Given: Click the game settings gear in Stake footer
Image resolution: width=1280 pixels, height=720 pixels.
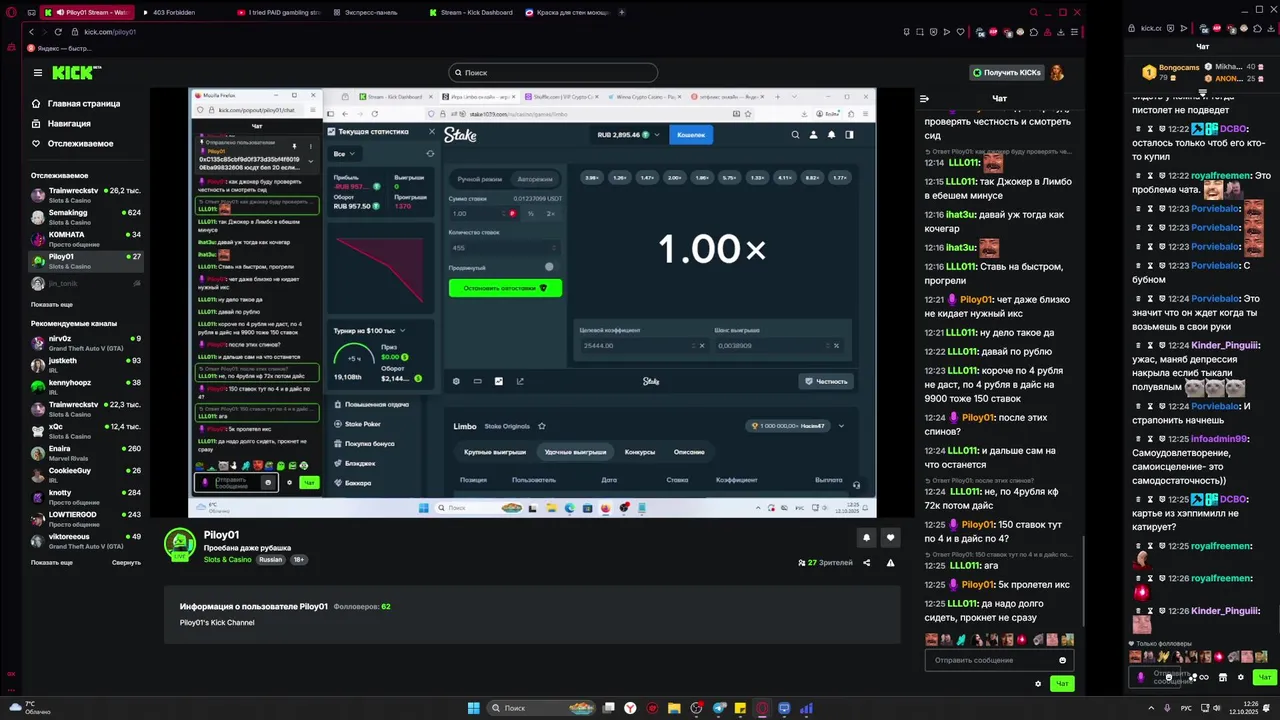Looking at the screenshot, I should [x=456, y=381].
